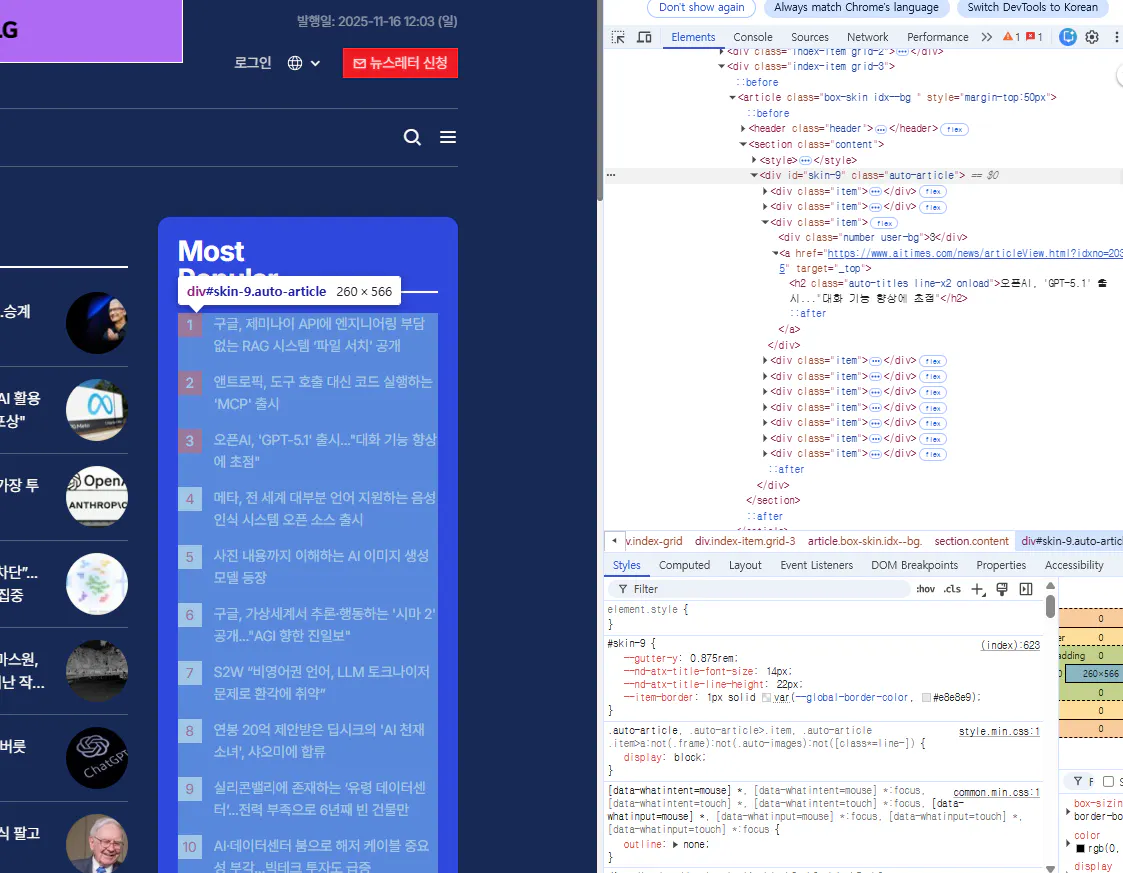The image size is (1123, 873).
Task: Collapse the div#skin-9 auto-article node
Action: point(754,175)
